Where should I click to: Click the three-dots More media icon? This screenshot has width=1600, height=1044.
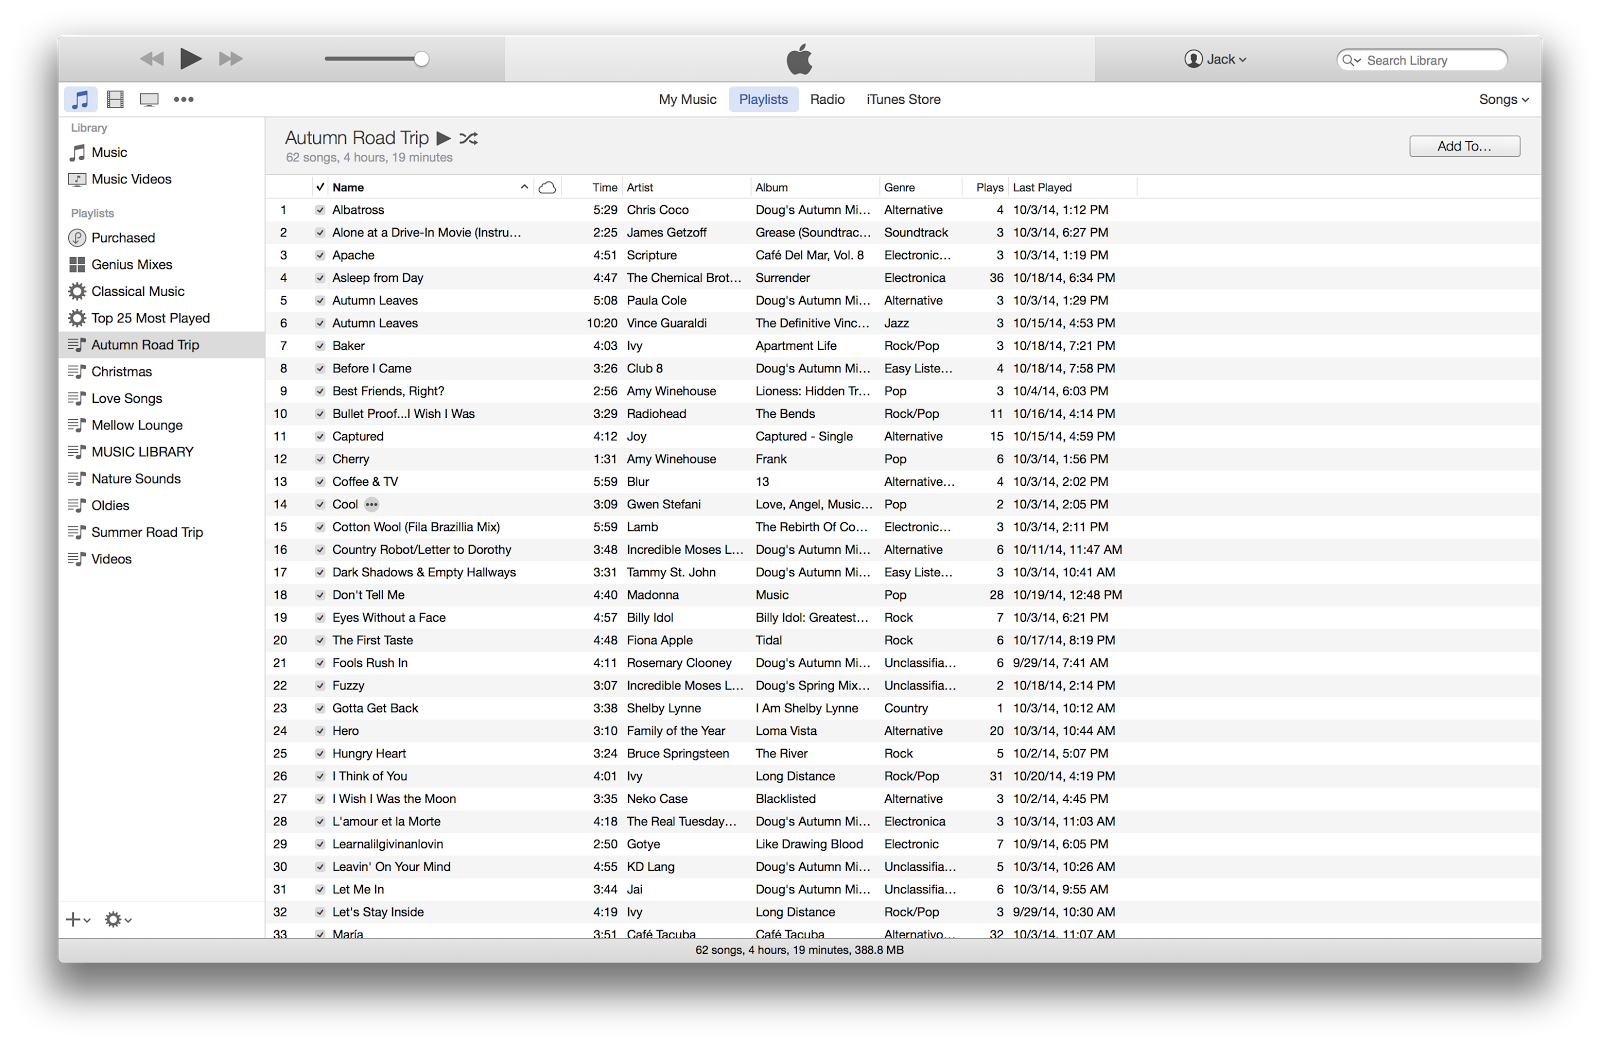pos(184,99)
